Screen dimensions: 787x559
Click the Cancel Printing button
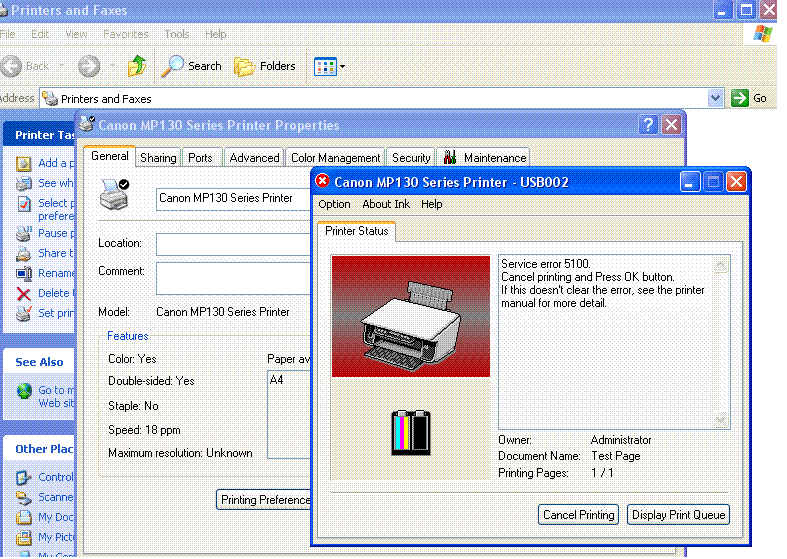click(579, 515)
